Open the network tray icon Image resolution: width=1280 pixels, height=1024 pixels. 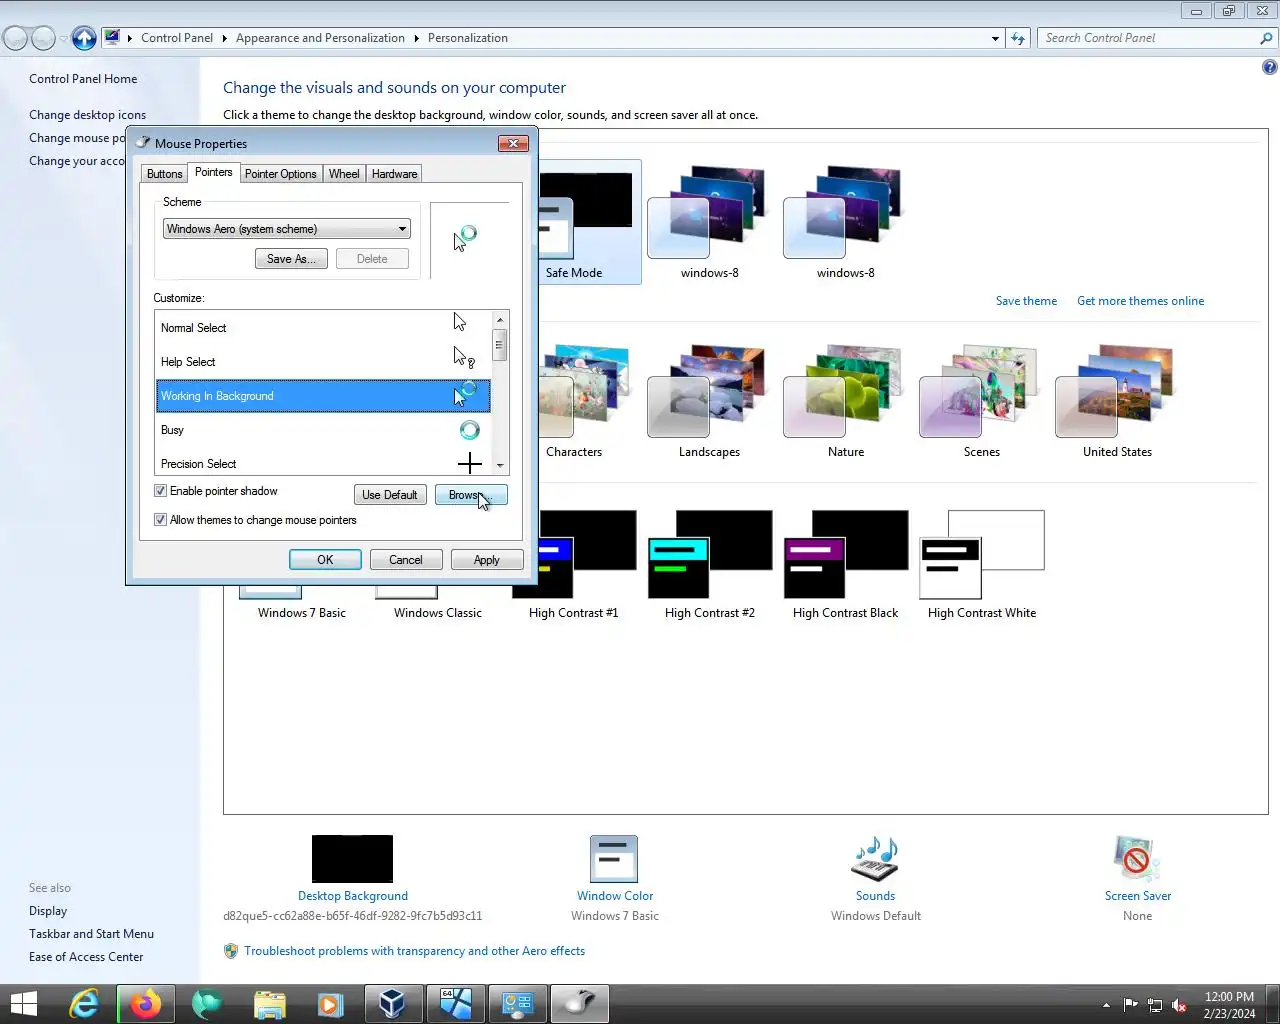tap(1155, 1005)
